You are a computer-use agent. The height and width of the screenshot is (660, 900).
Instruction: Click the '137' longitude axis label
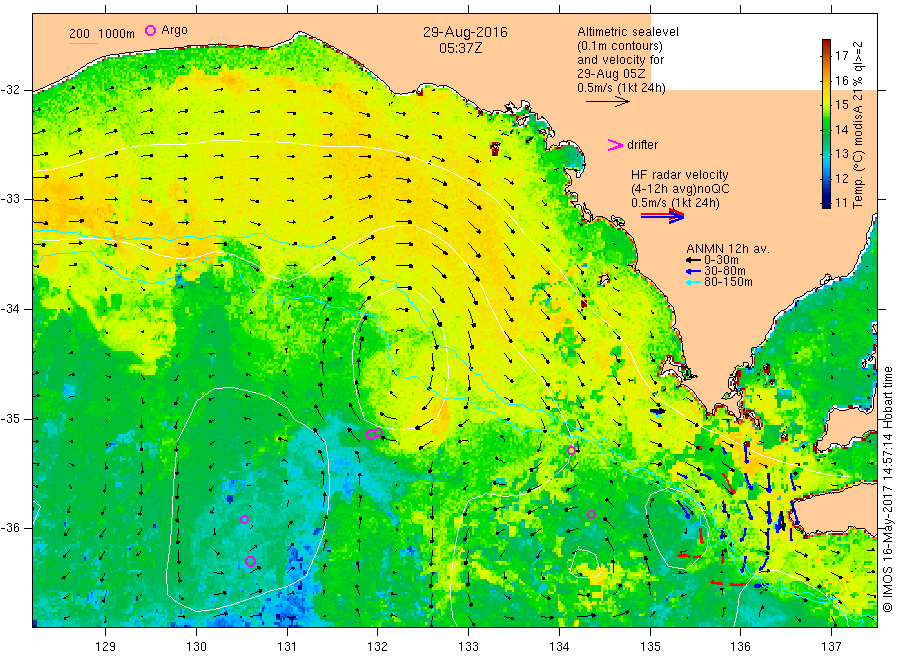tap(831, 647)
